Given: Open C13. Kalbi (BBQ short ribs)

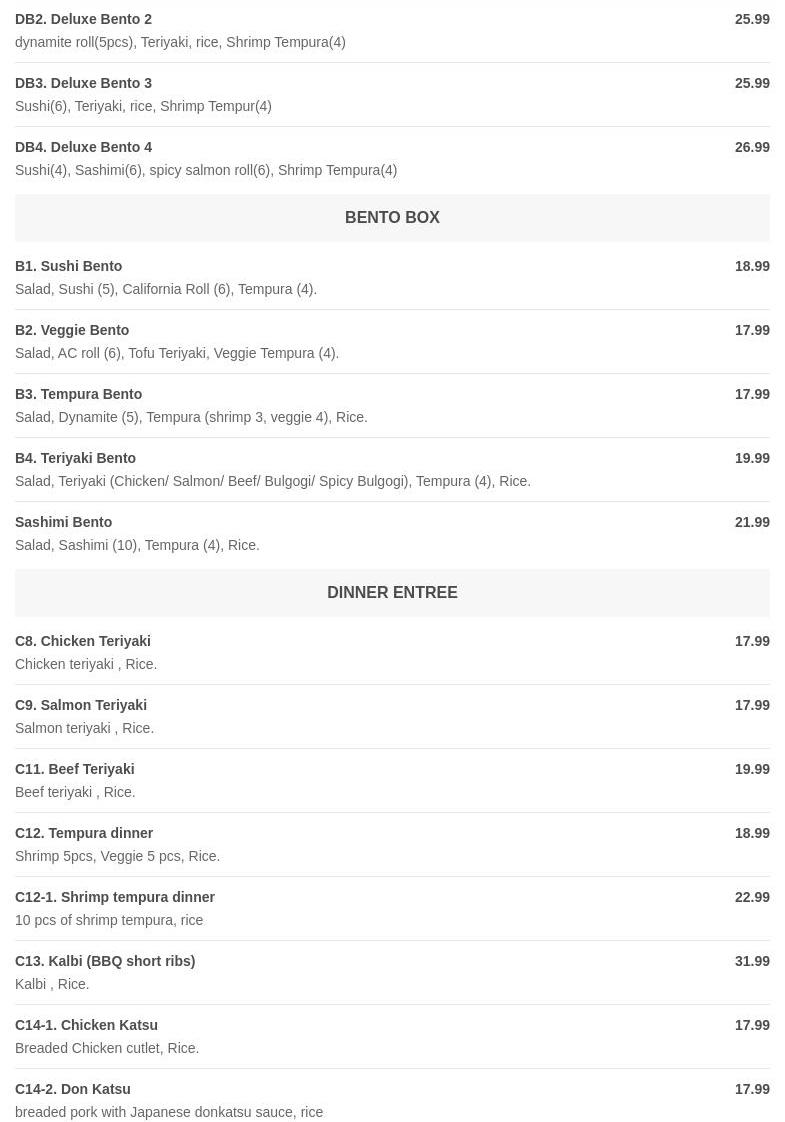Looking at the screenshot, I should 105,962.
